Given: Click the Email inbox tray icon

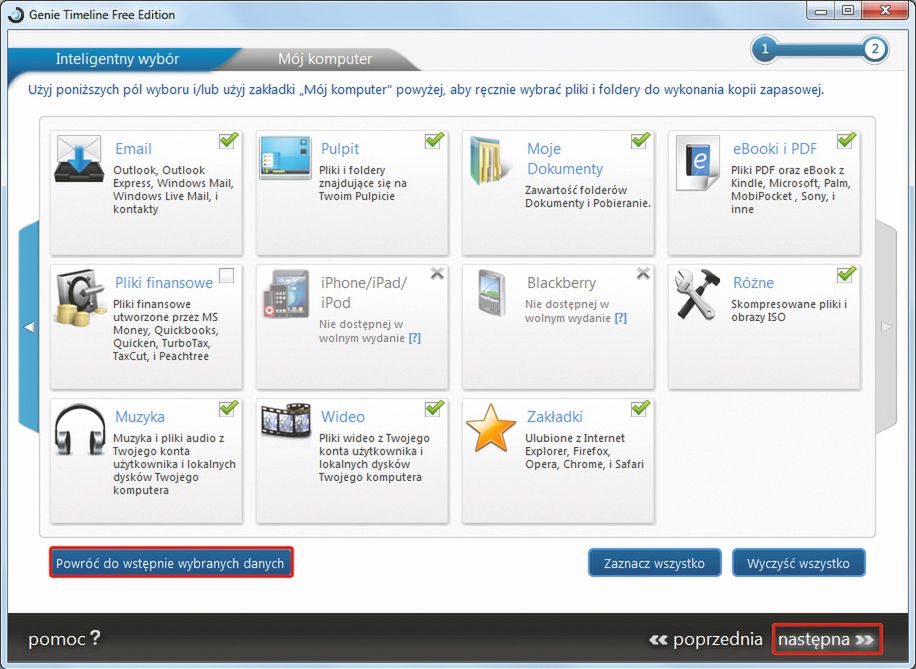Looking at the screenshot, I should (79, 160).
